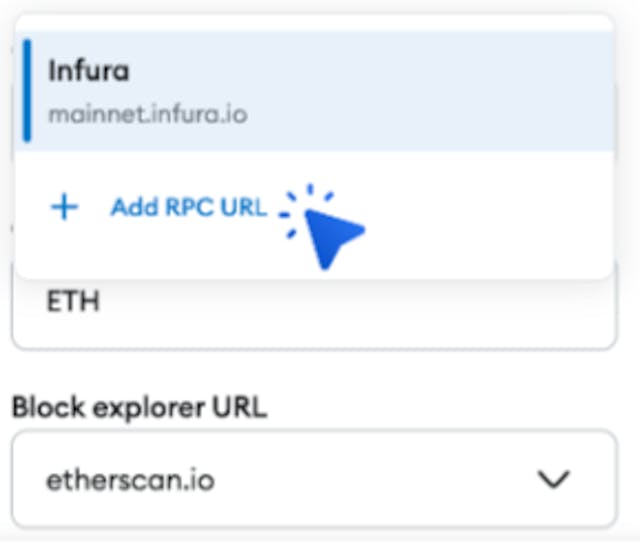Click the plus icon beside Add RPC URL
Viewport: 640px width, 551px height.
(x=64, y=207)
